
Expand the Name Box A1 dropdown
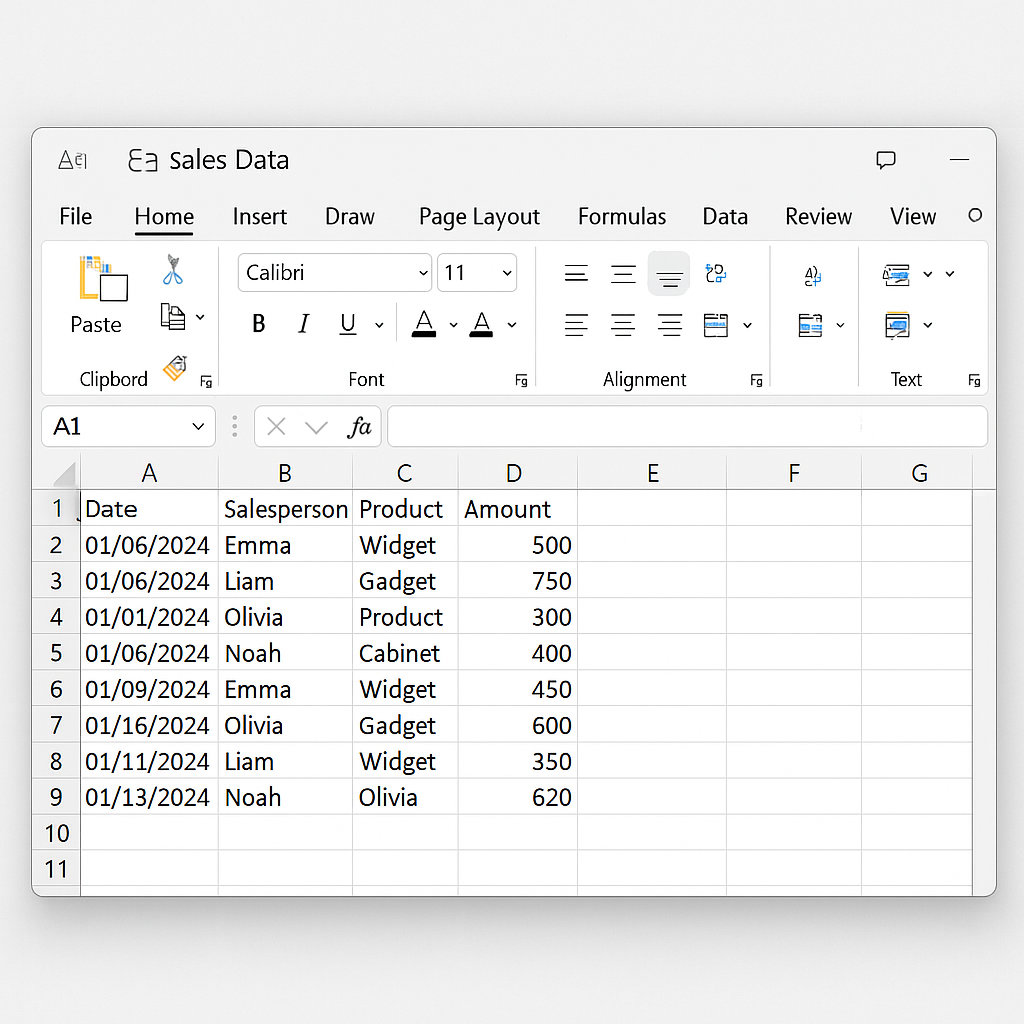click(197, 427)
